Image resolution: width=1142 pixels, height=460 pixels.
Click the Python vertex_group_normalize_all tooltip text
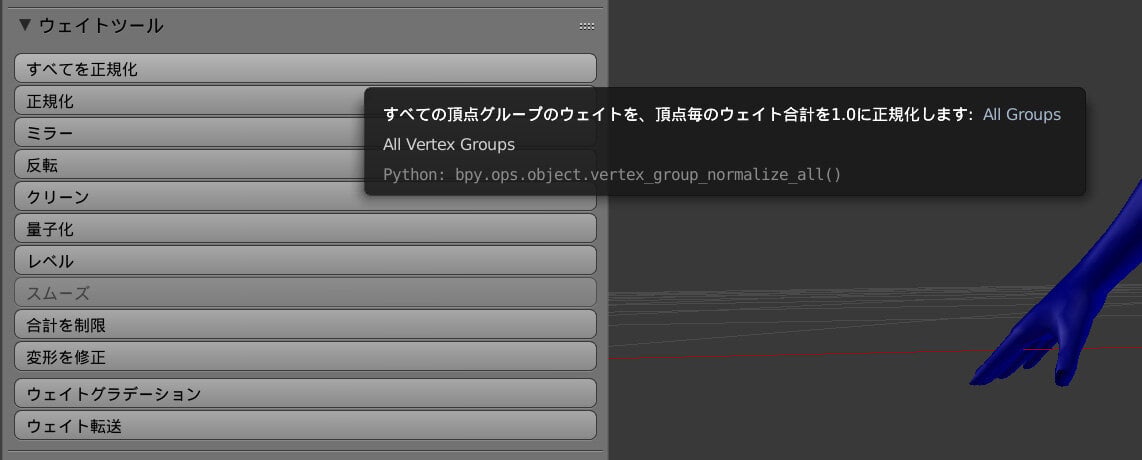612,175
